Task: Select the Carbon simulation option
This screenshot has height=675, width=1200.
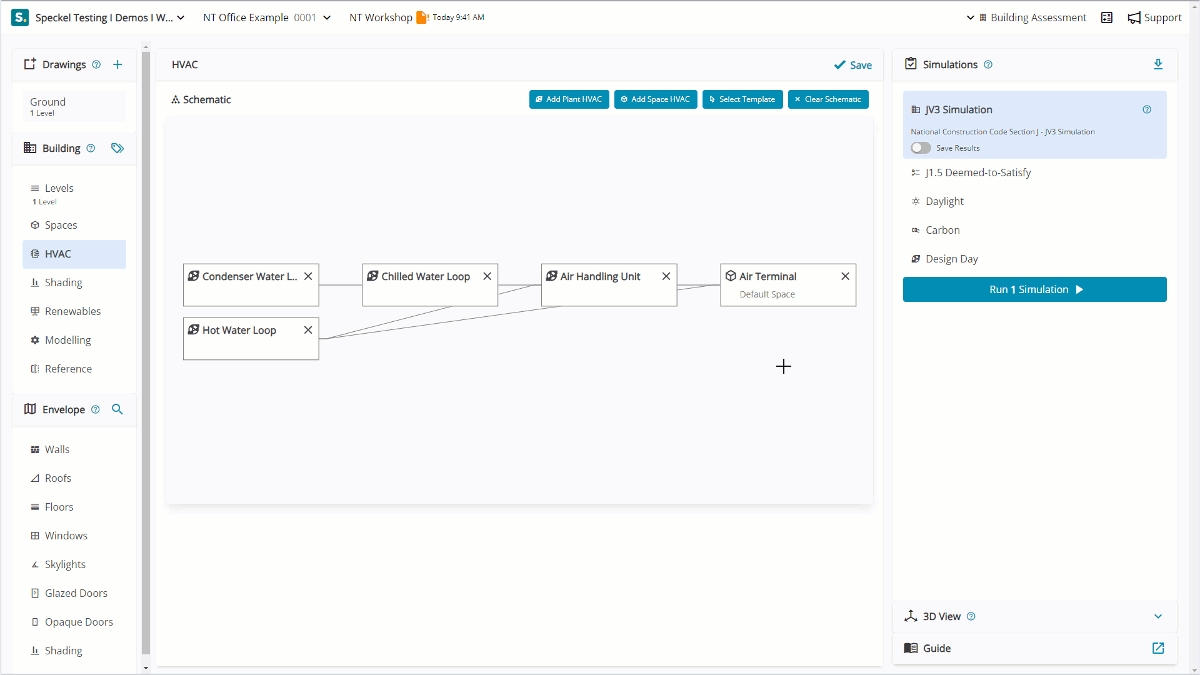Action: 942,230
